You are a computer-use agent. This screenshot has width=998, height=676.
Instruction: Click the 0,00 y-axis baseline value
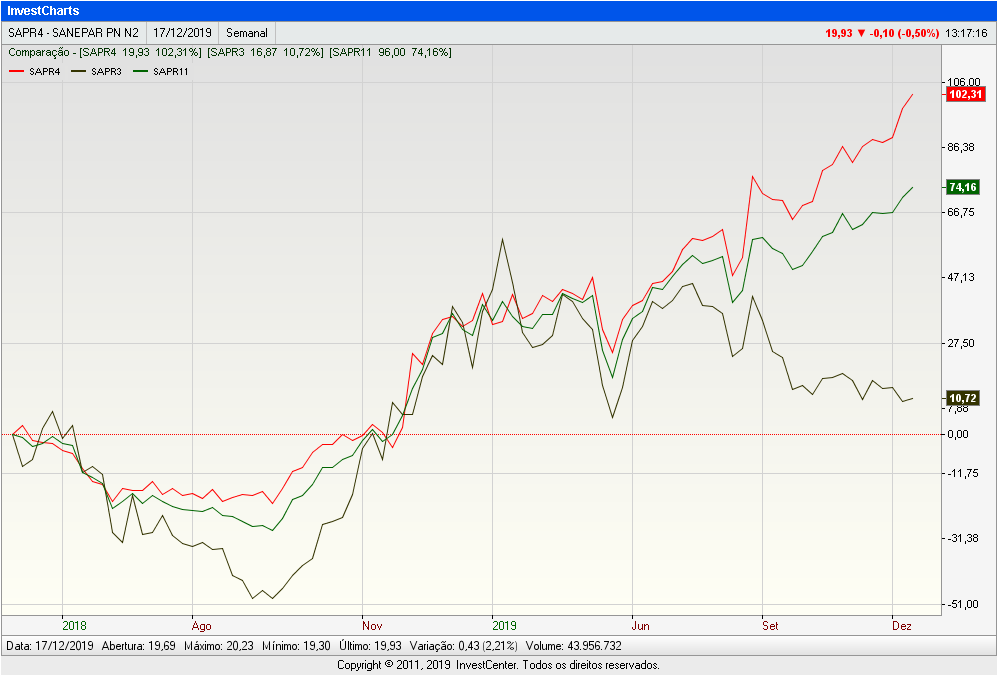pos(958,434)
